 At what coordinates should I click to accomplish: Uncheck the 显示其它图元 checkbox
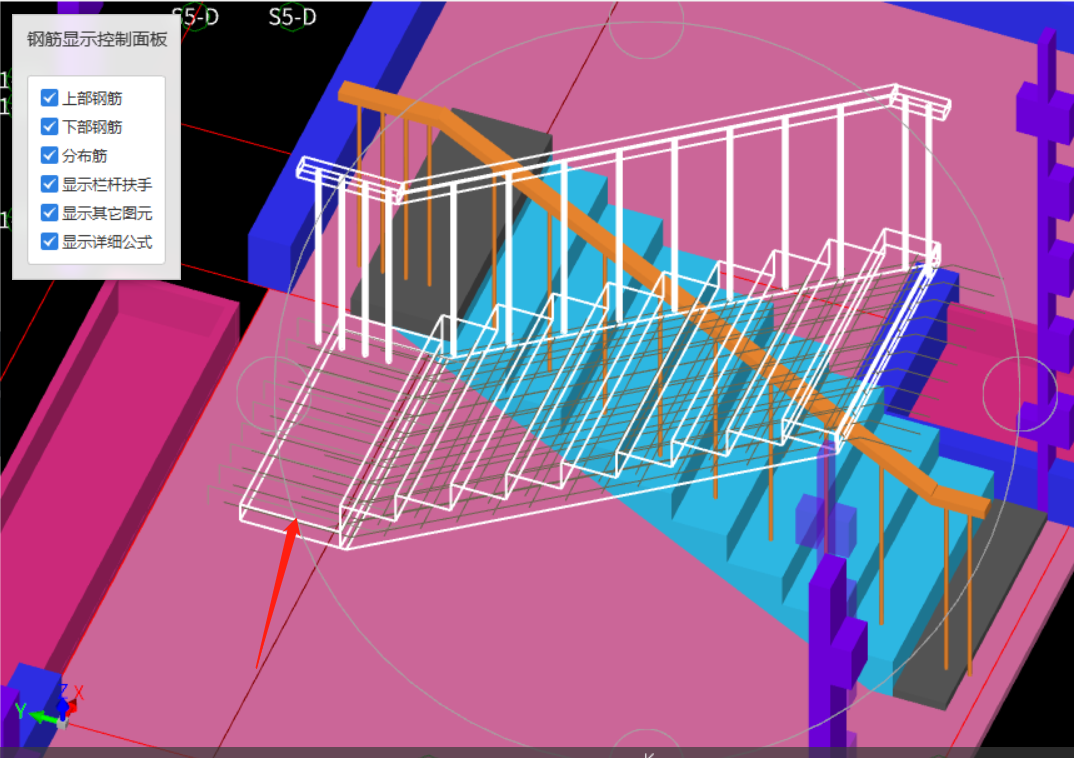click(x=49, y=213)
